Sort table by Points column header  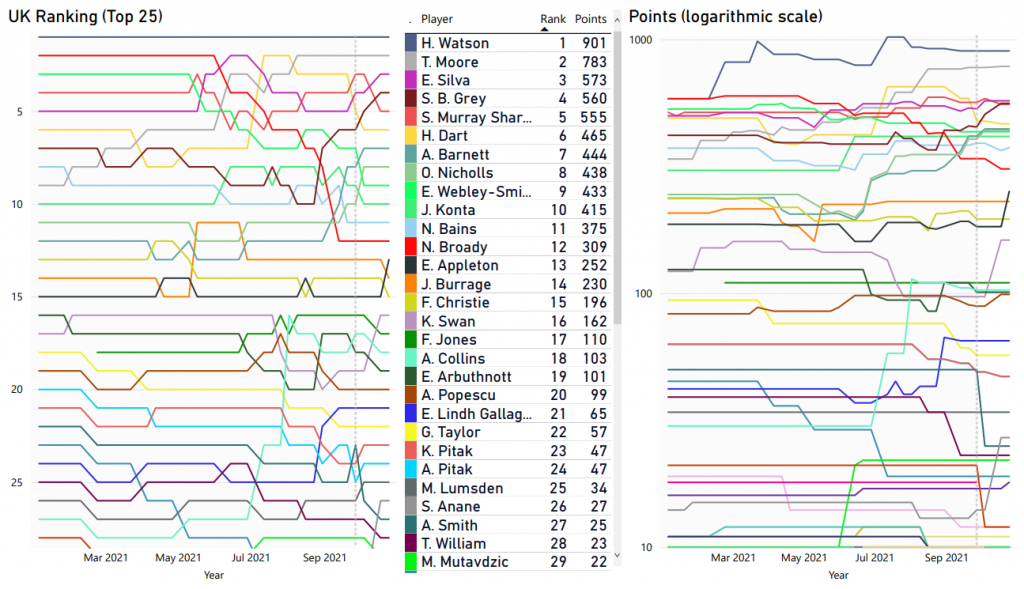[x=591, y=19]
